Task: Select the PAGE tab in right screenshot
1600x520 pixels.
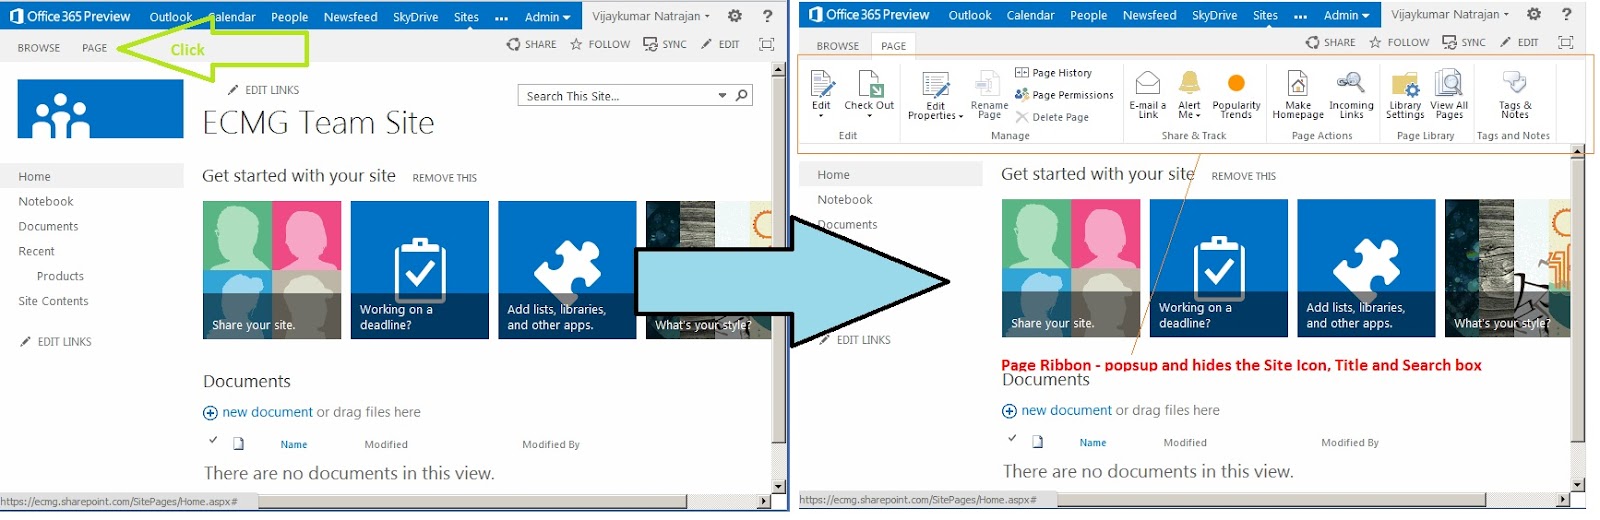Action: [x=893, y=46]
